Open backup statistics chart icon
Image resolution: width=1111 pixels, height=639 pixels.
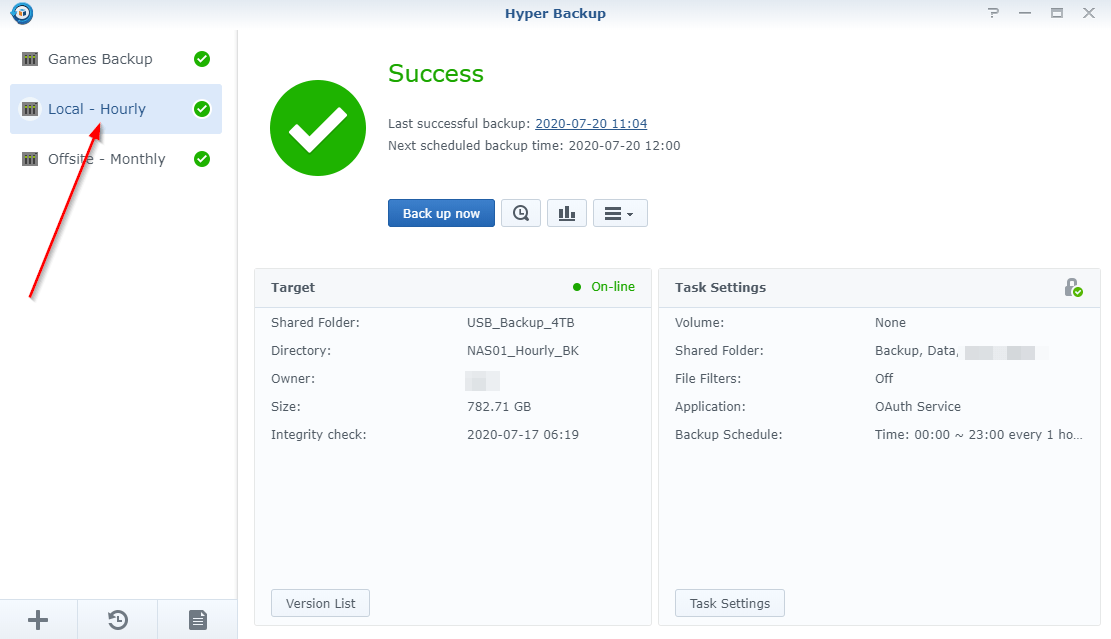click(x=567, y=213)
